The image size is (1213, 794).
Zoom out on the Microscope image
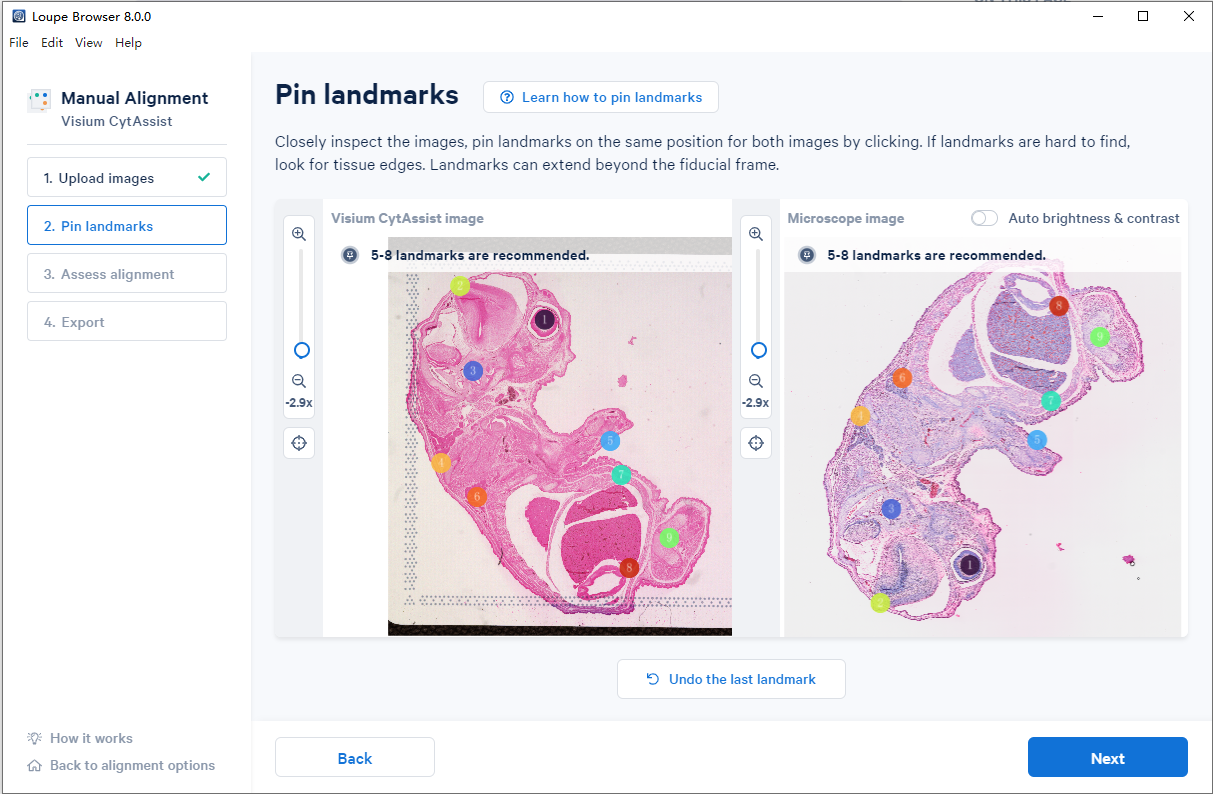[x=756, y=381]
